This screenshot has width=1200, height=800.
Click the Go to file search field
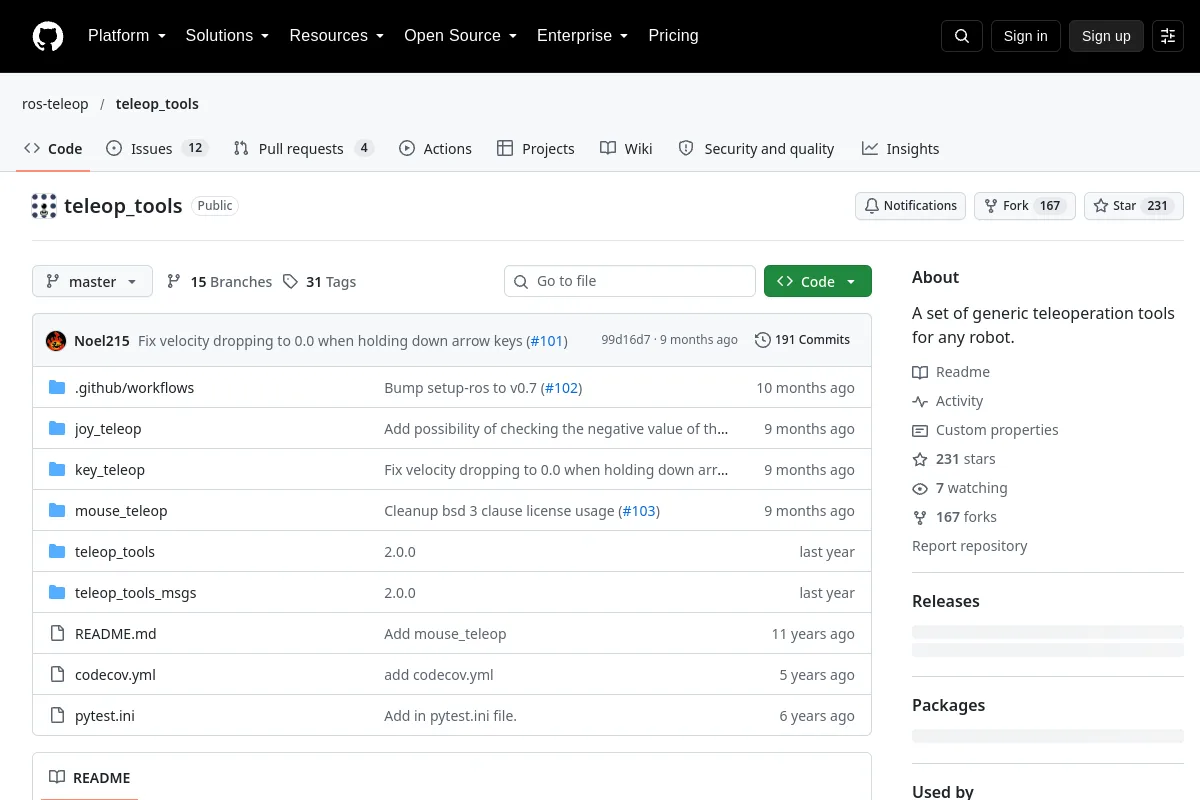pos(630,281)
